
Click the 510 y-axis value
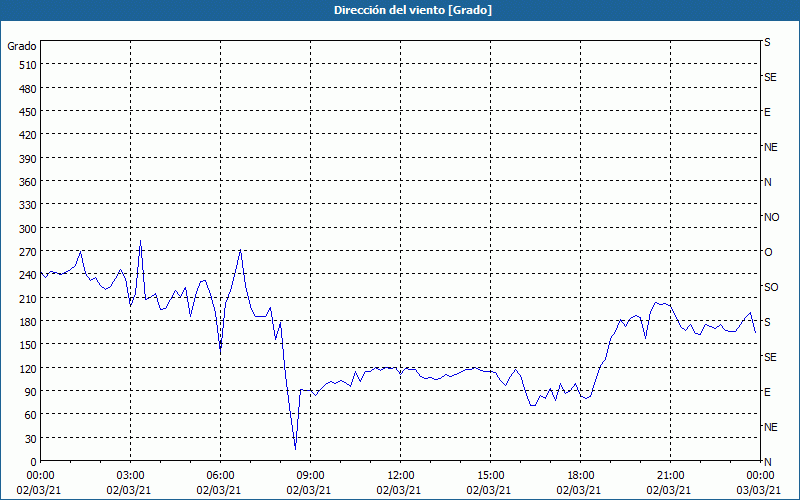tap(28, 65)
